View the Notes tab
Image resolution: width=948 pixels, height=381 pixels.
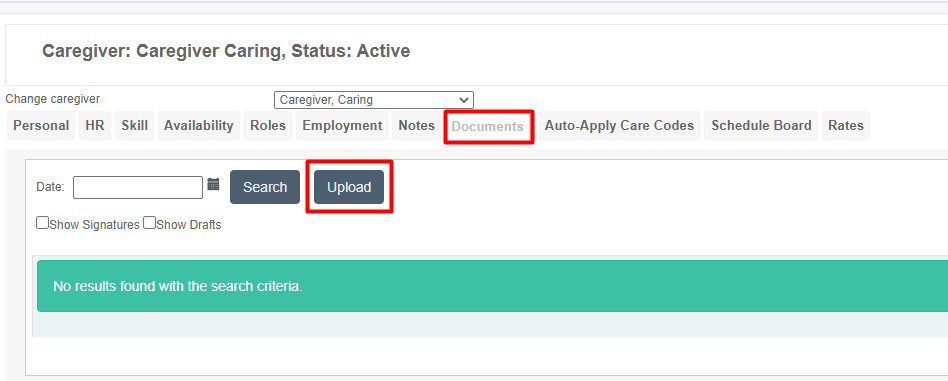point(417,126)
